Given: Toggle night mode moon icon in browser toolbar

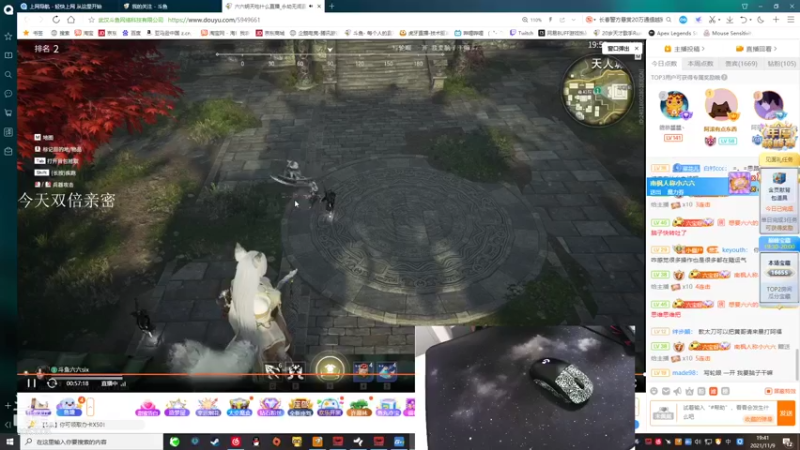Looking at the screenshot, I should [760, 19].
